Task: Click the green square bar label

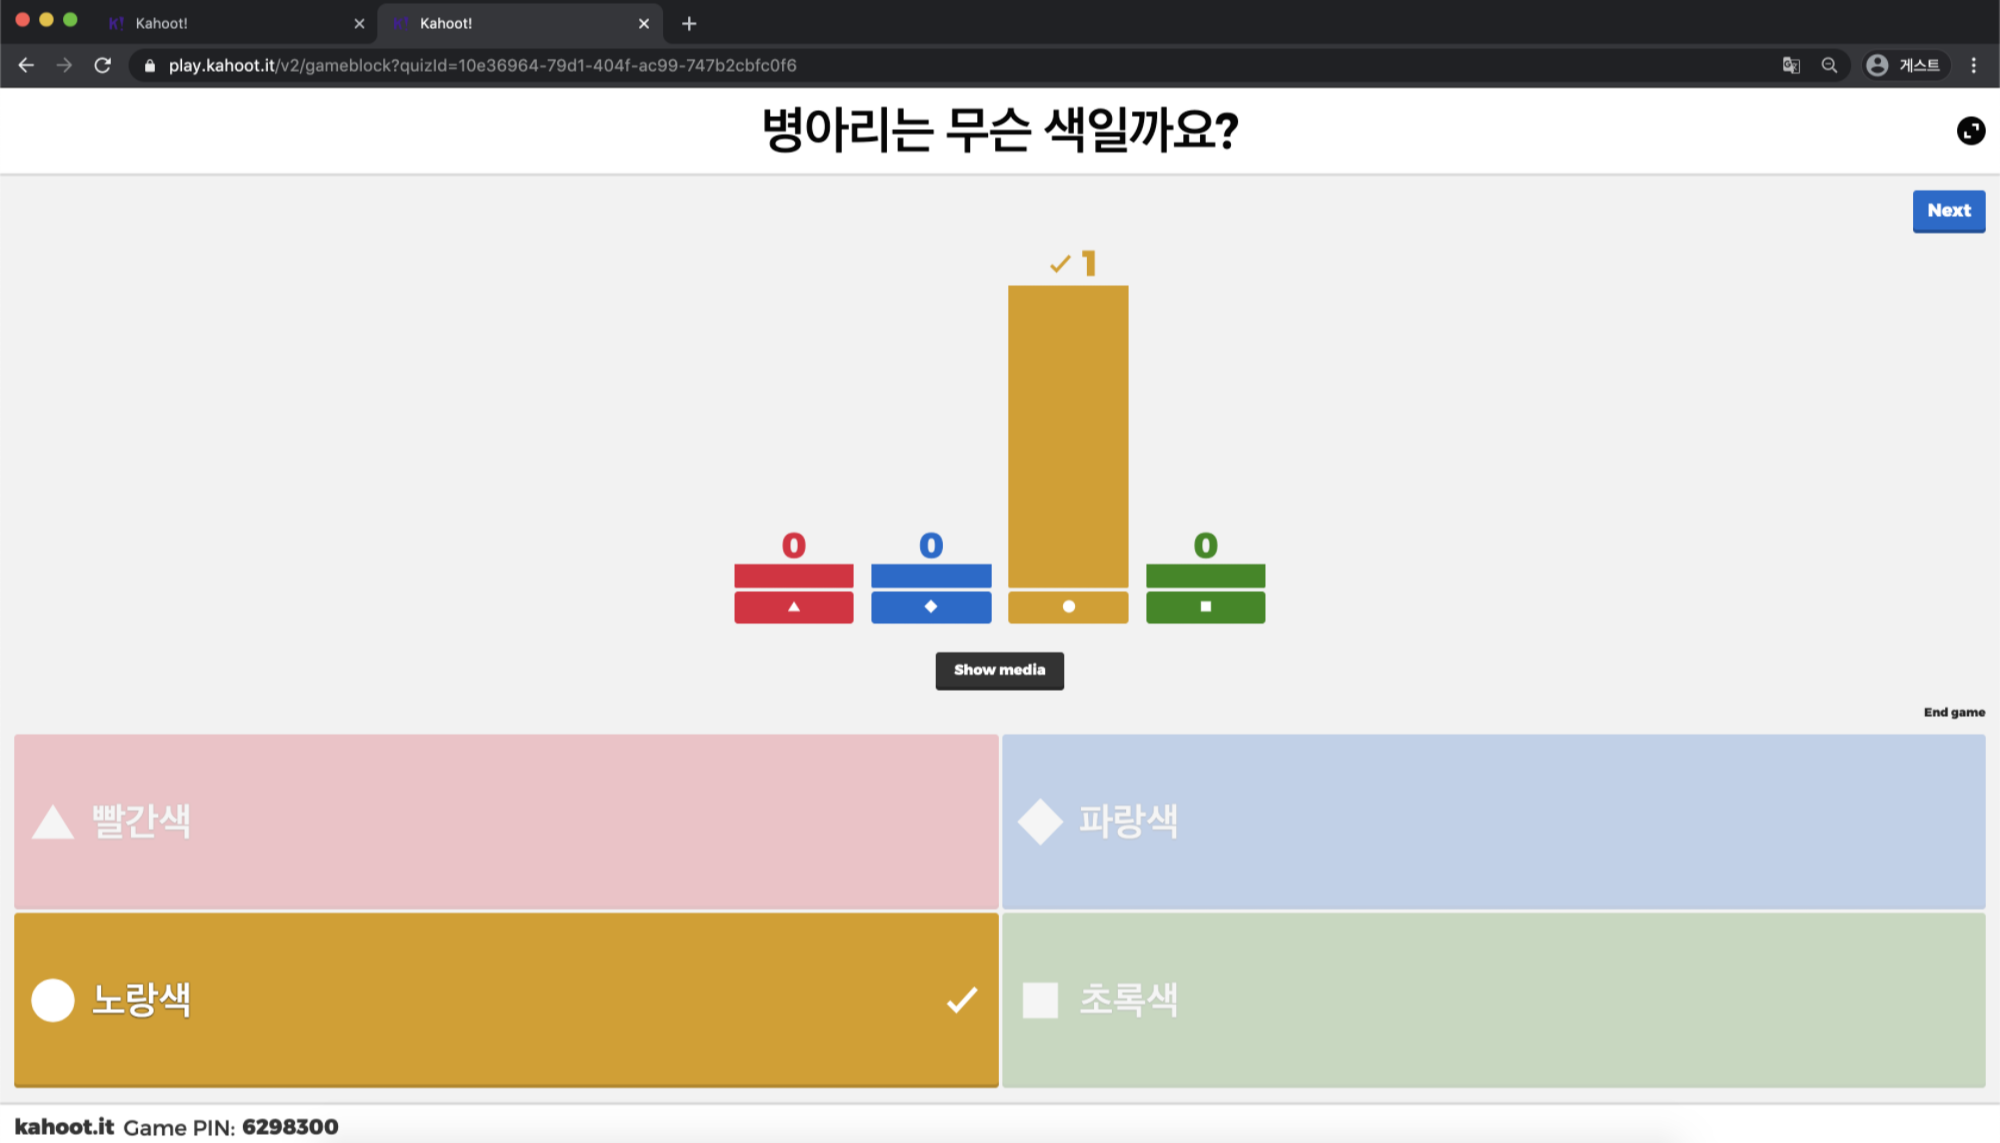Action: [1205, 607]
